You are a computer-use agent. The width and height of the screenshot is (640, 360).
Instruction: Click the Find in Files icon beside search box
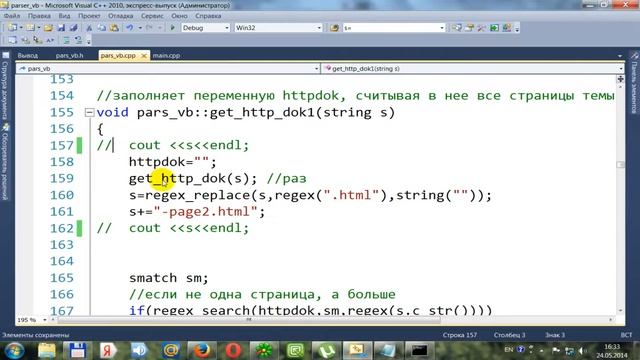click(x=334, y=28)
